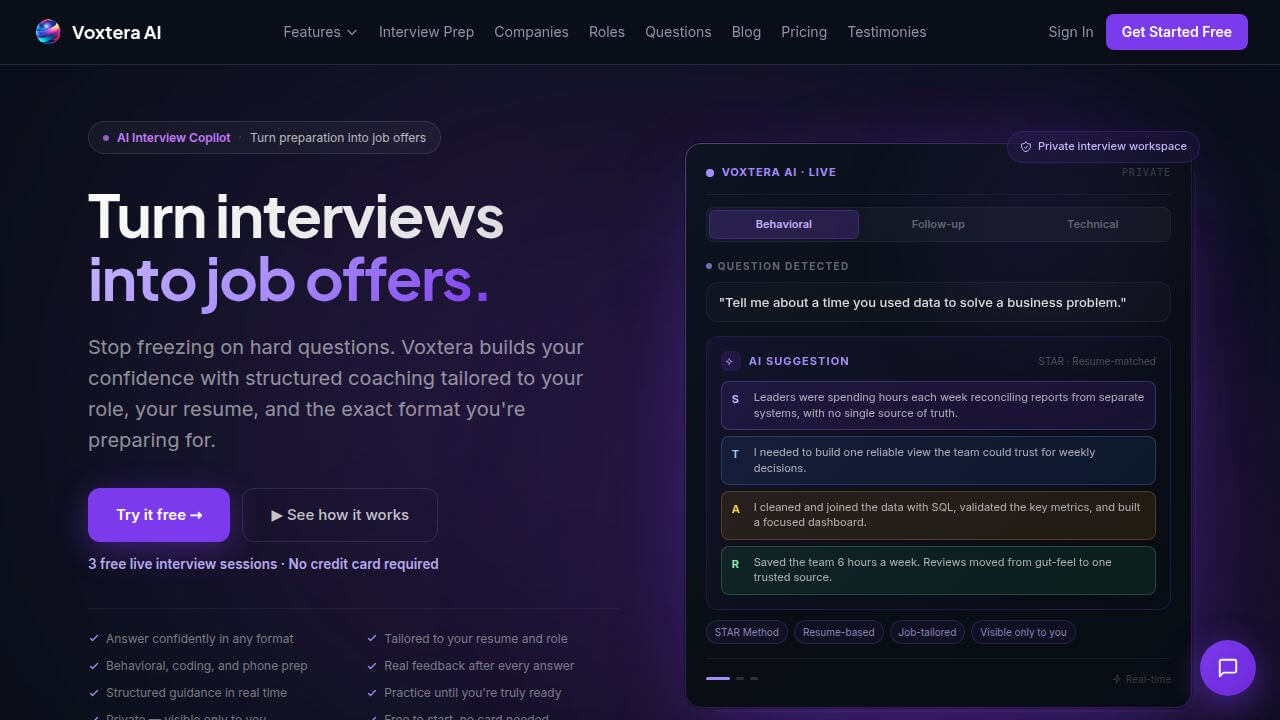Select the Behavioral tab

[x=784, y=224]
